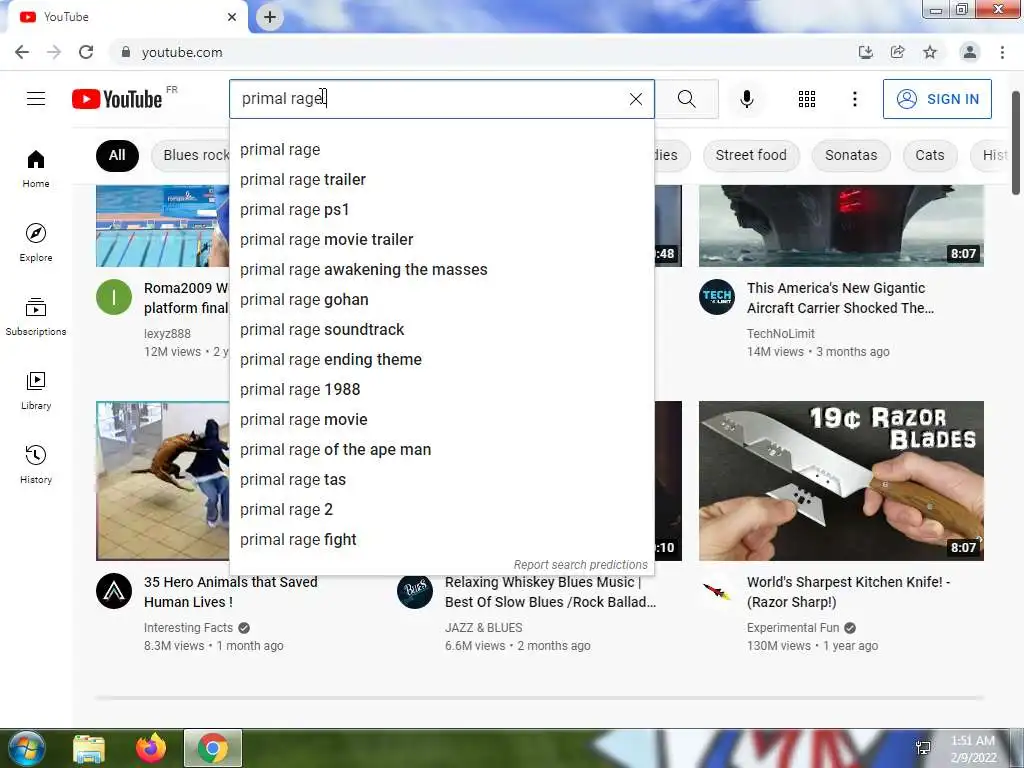Choose suggestion 'primal rage trailer'

coord(442,180)
